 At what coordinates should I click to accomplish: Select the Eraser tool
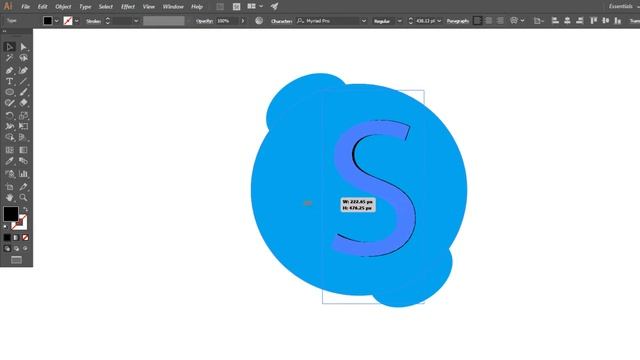tap(23, 103)
